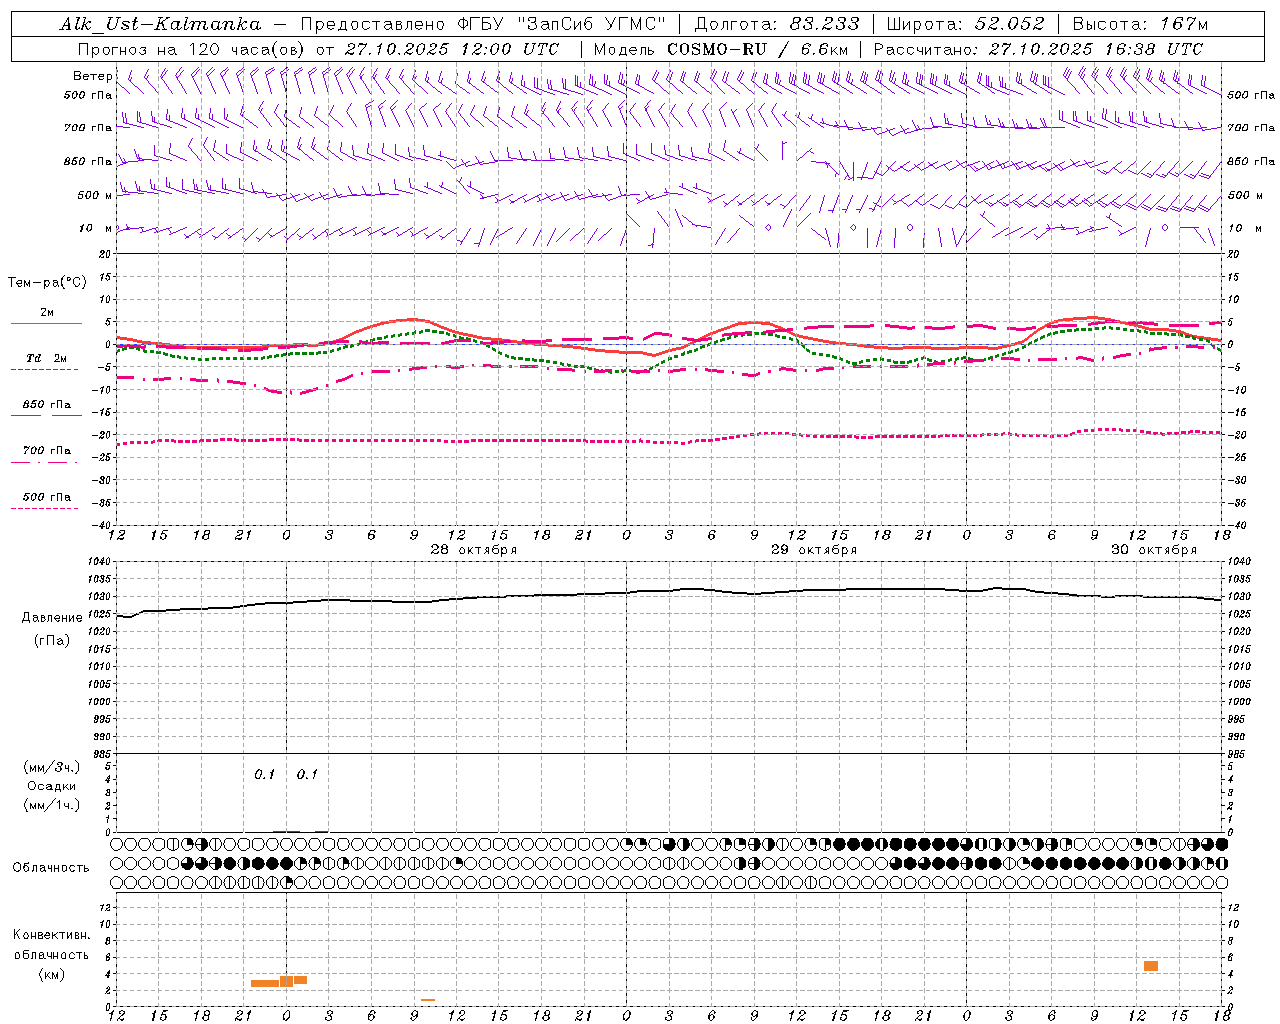Select the longitude value Долгота: 83.233

click(777, 24)
